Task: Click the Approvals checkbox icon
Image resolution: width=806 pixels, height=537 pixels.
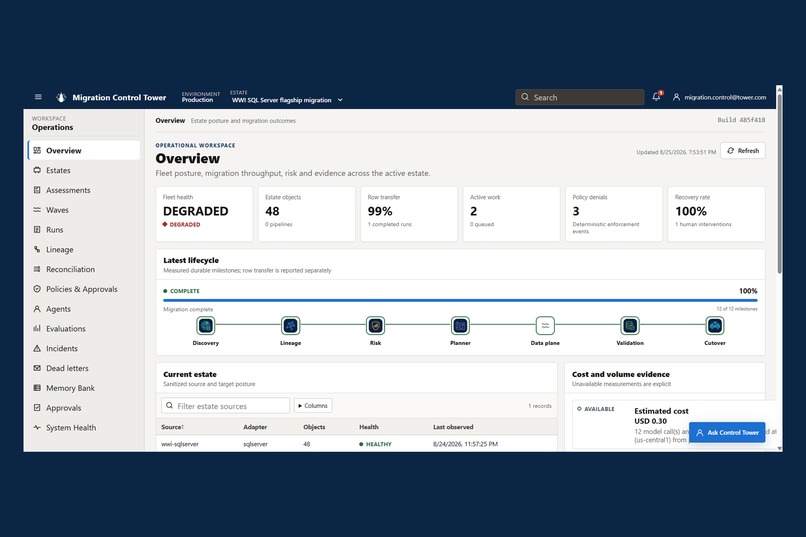Action: pos(37,408)
